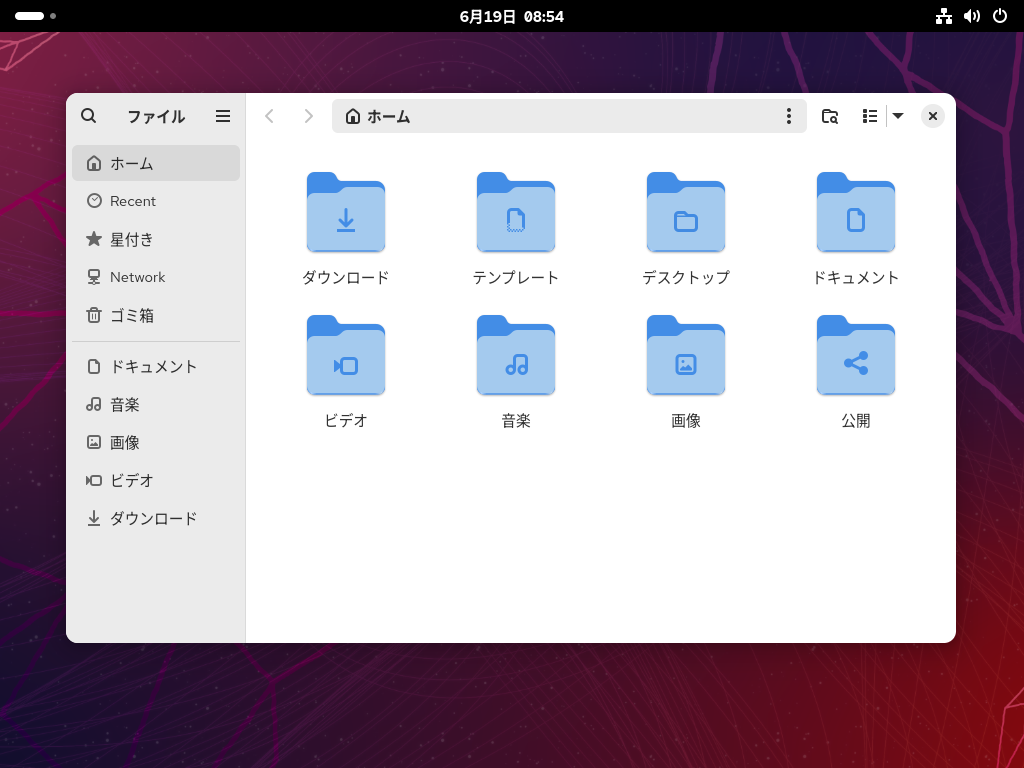Toggle the system volume icon

tap(972, 16)
